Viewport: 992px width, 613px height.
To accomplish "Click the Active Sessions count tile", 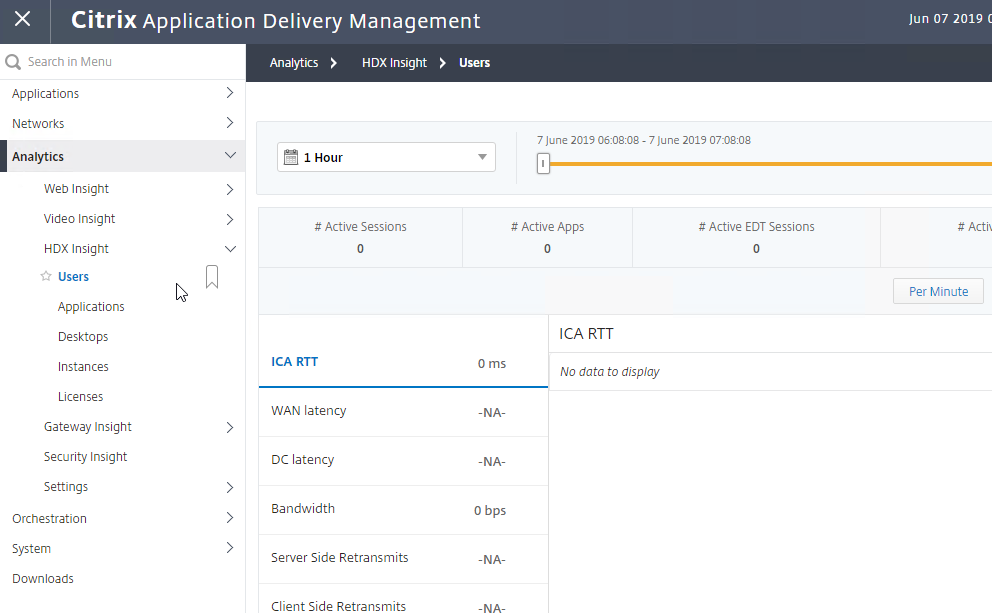I will click(x=361, y=237).
